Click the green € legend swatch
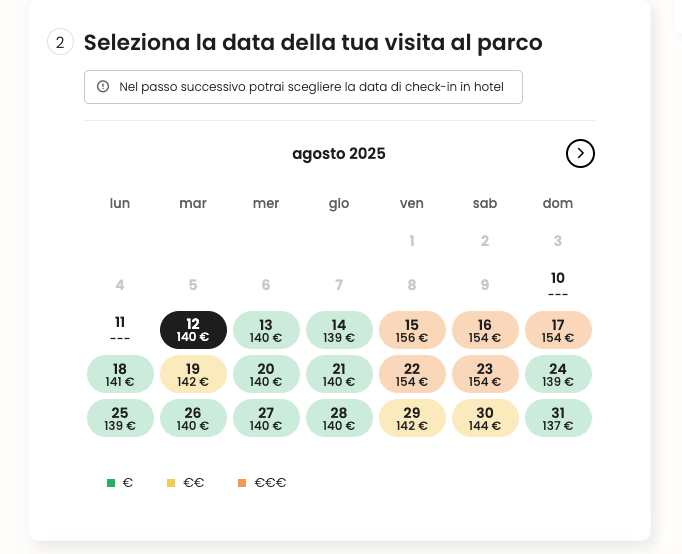Image resolution: width=682 pixels, height=554 pixels. [111, 483]
